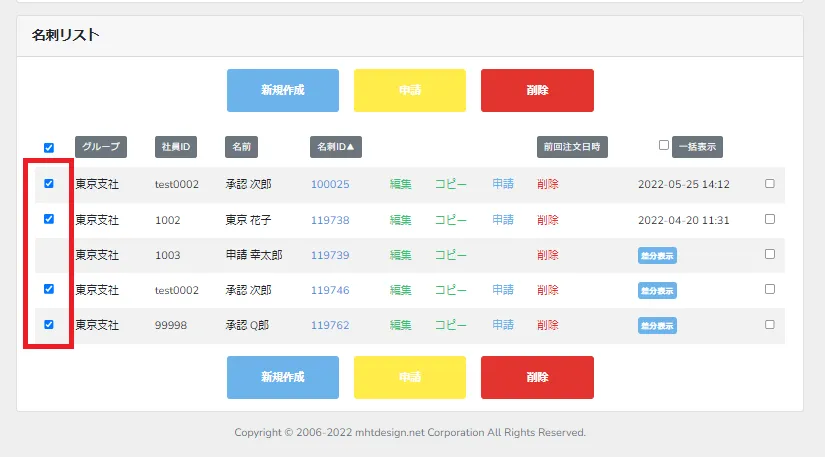Open the 名刺ID link 119762
The image size is (825, 457).
tap(330, 326)
